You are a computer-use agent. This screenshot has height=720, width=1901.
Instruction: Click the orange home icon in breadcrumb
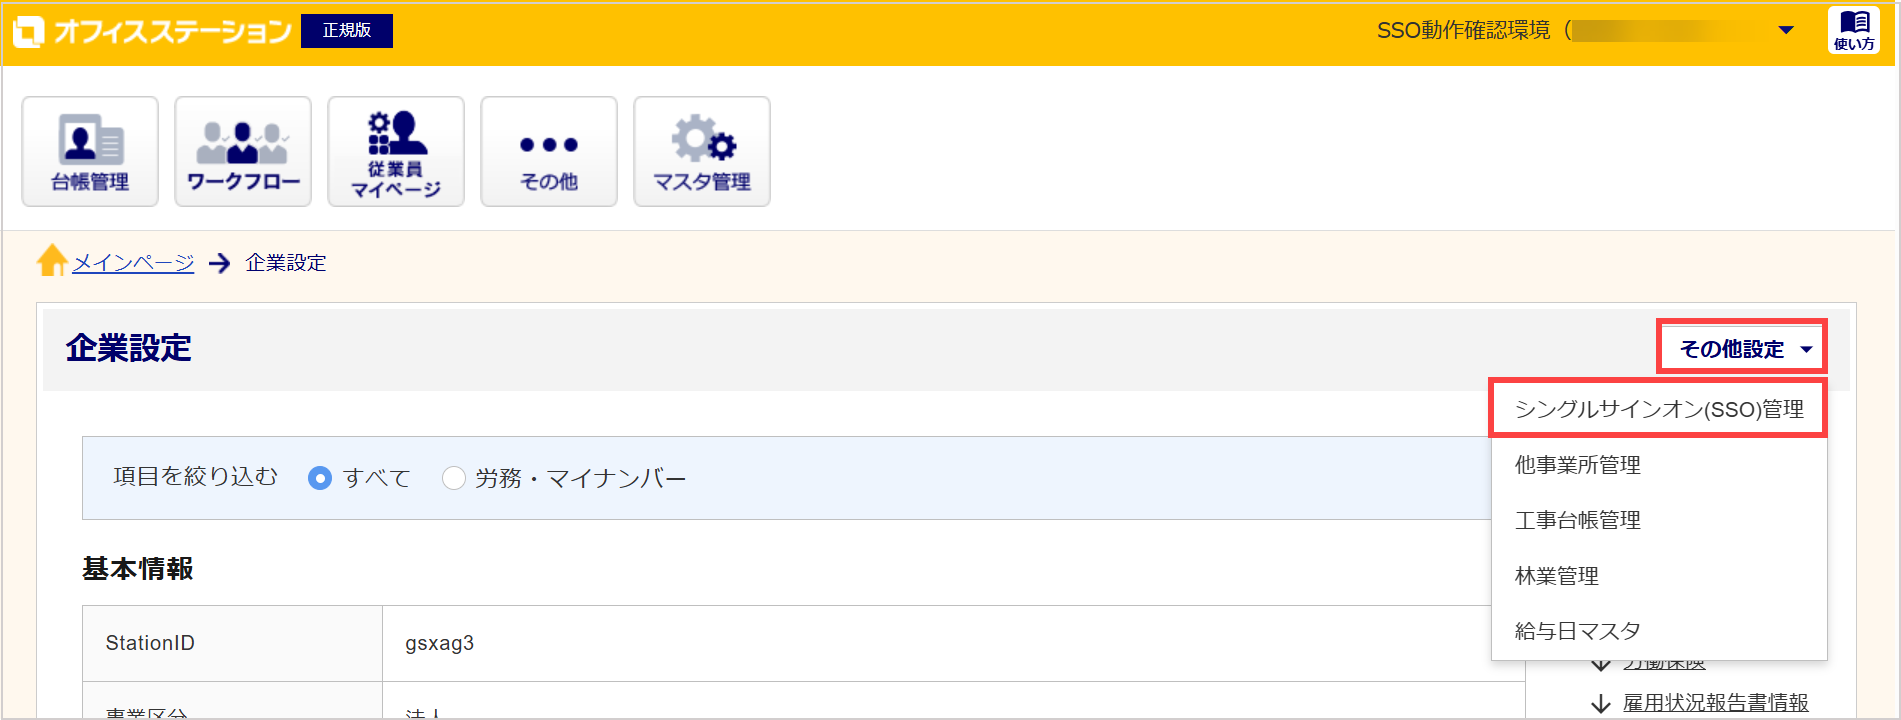52,261
